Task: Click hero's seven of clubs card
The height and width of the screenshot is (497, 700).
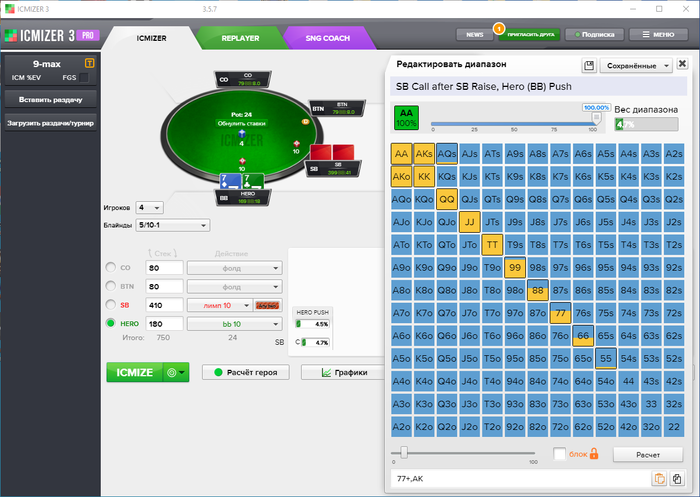Action: coord(253,181)
